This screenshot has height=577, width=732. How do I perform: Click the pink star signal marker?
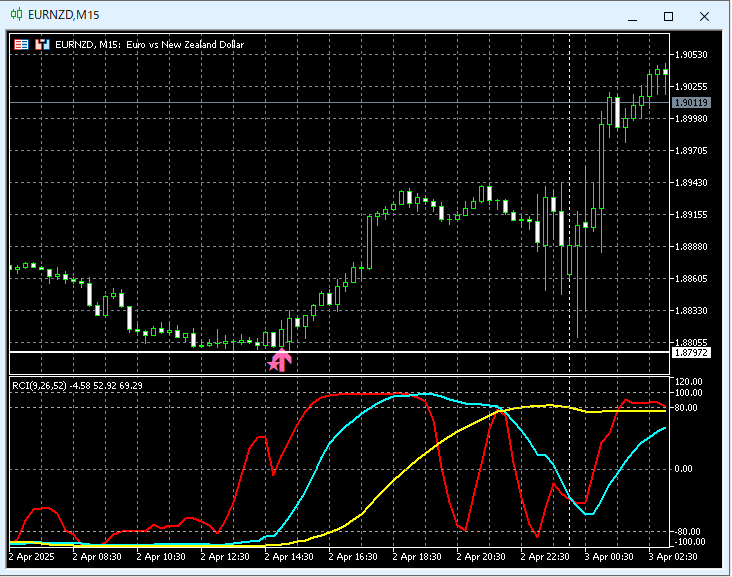tap(274, 365)
